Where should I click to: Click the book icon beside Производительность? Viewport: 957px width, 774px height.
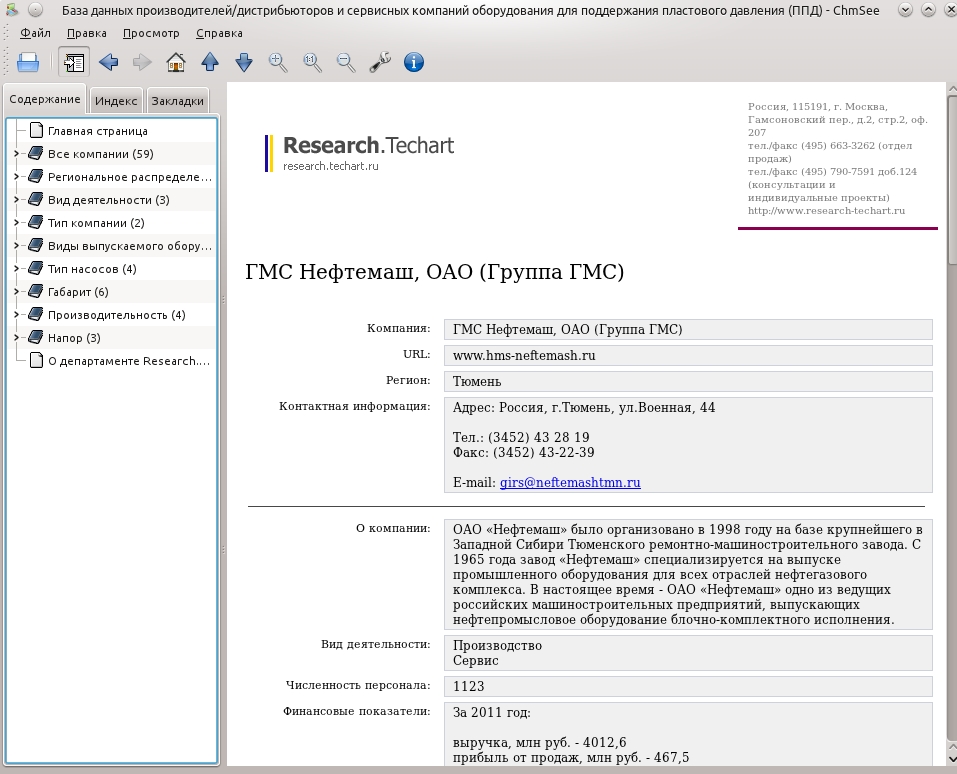click(x=36, y=315)
